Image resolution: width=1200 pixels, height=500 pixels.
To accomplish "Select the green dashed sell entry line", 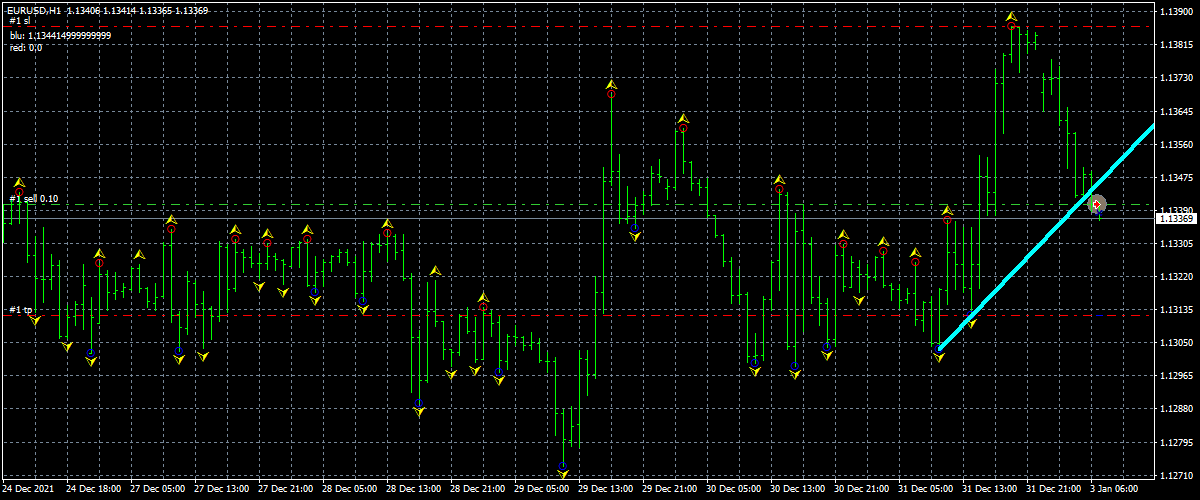I will (x=500, y=205).
